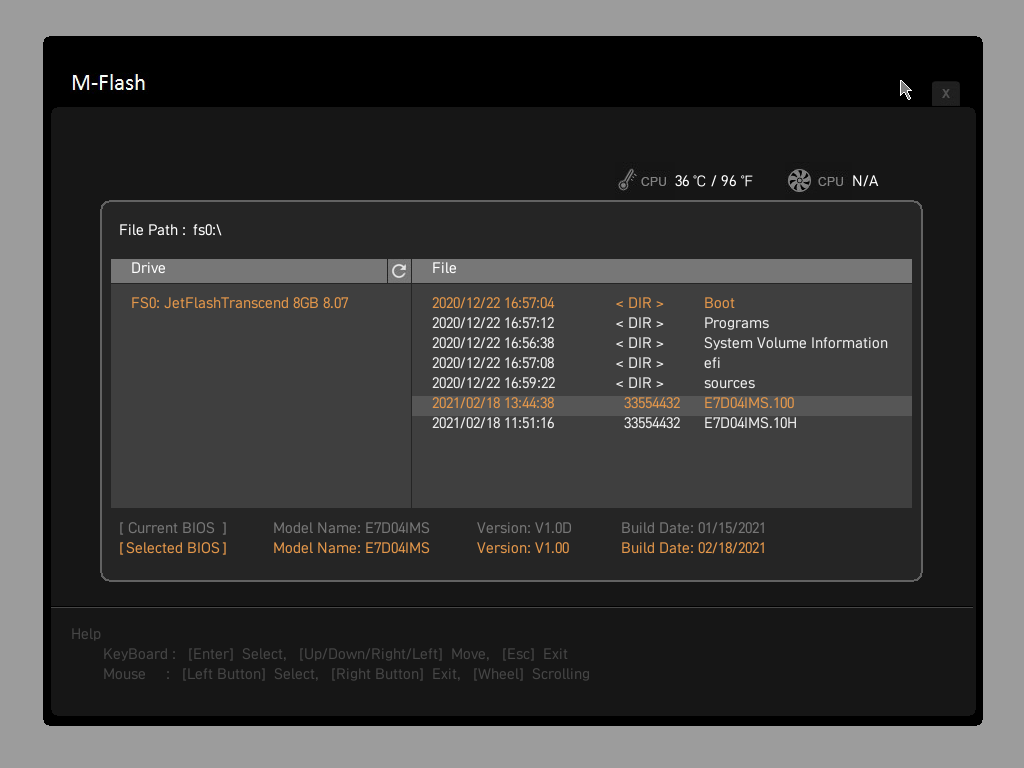Open the System Volume Information folder

tap(795, 343)
